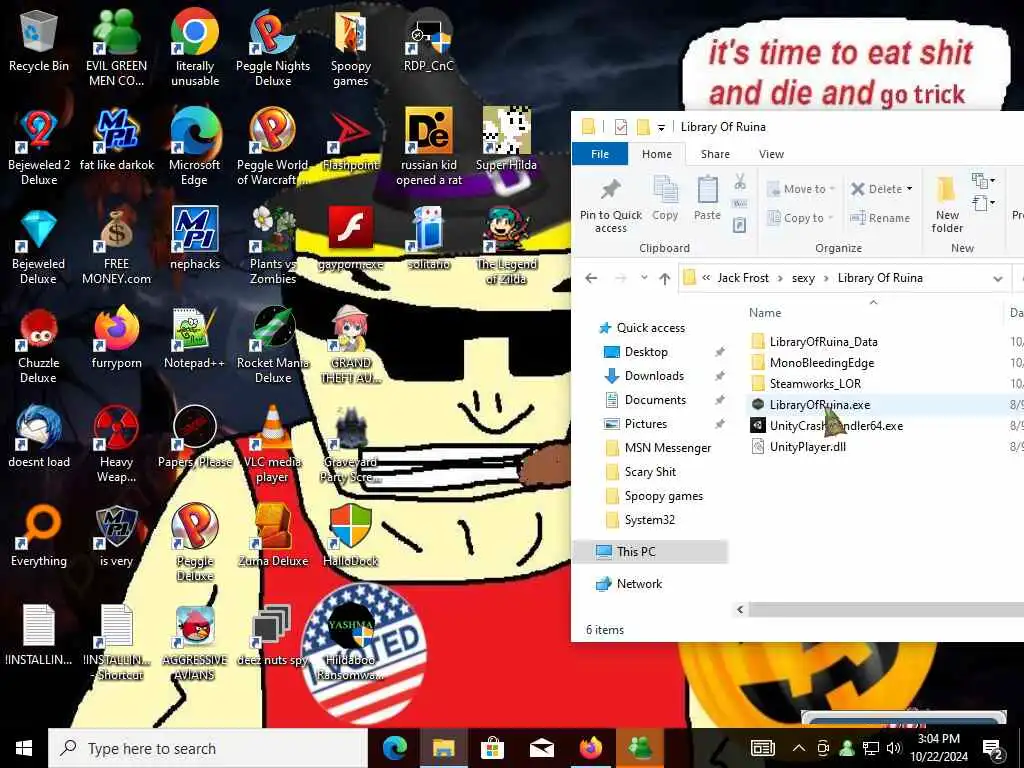Switch to the Share ribbon tab

(x=715, y=154)
